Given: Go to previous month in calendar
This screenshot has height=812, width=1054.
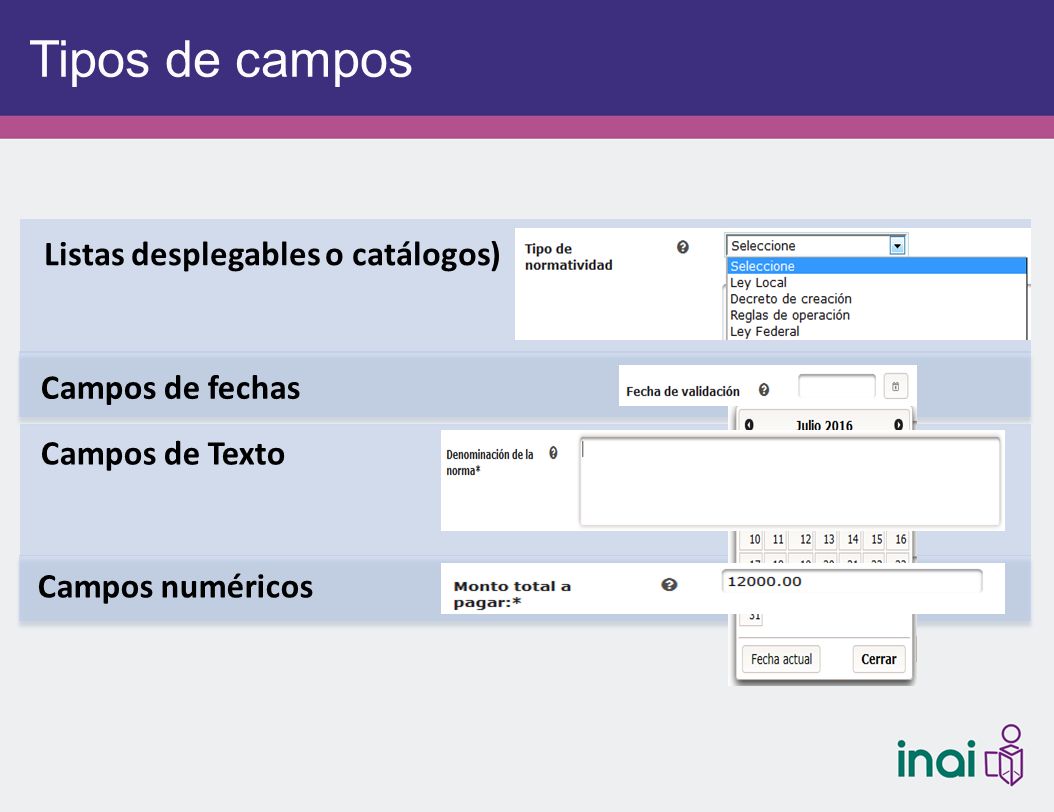Looking at the screenshot, I should (x=749, y=425).
